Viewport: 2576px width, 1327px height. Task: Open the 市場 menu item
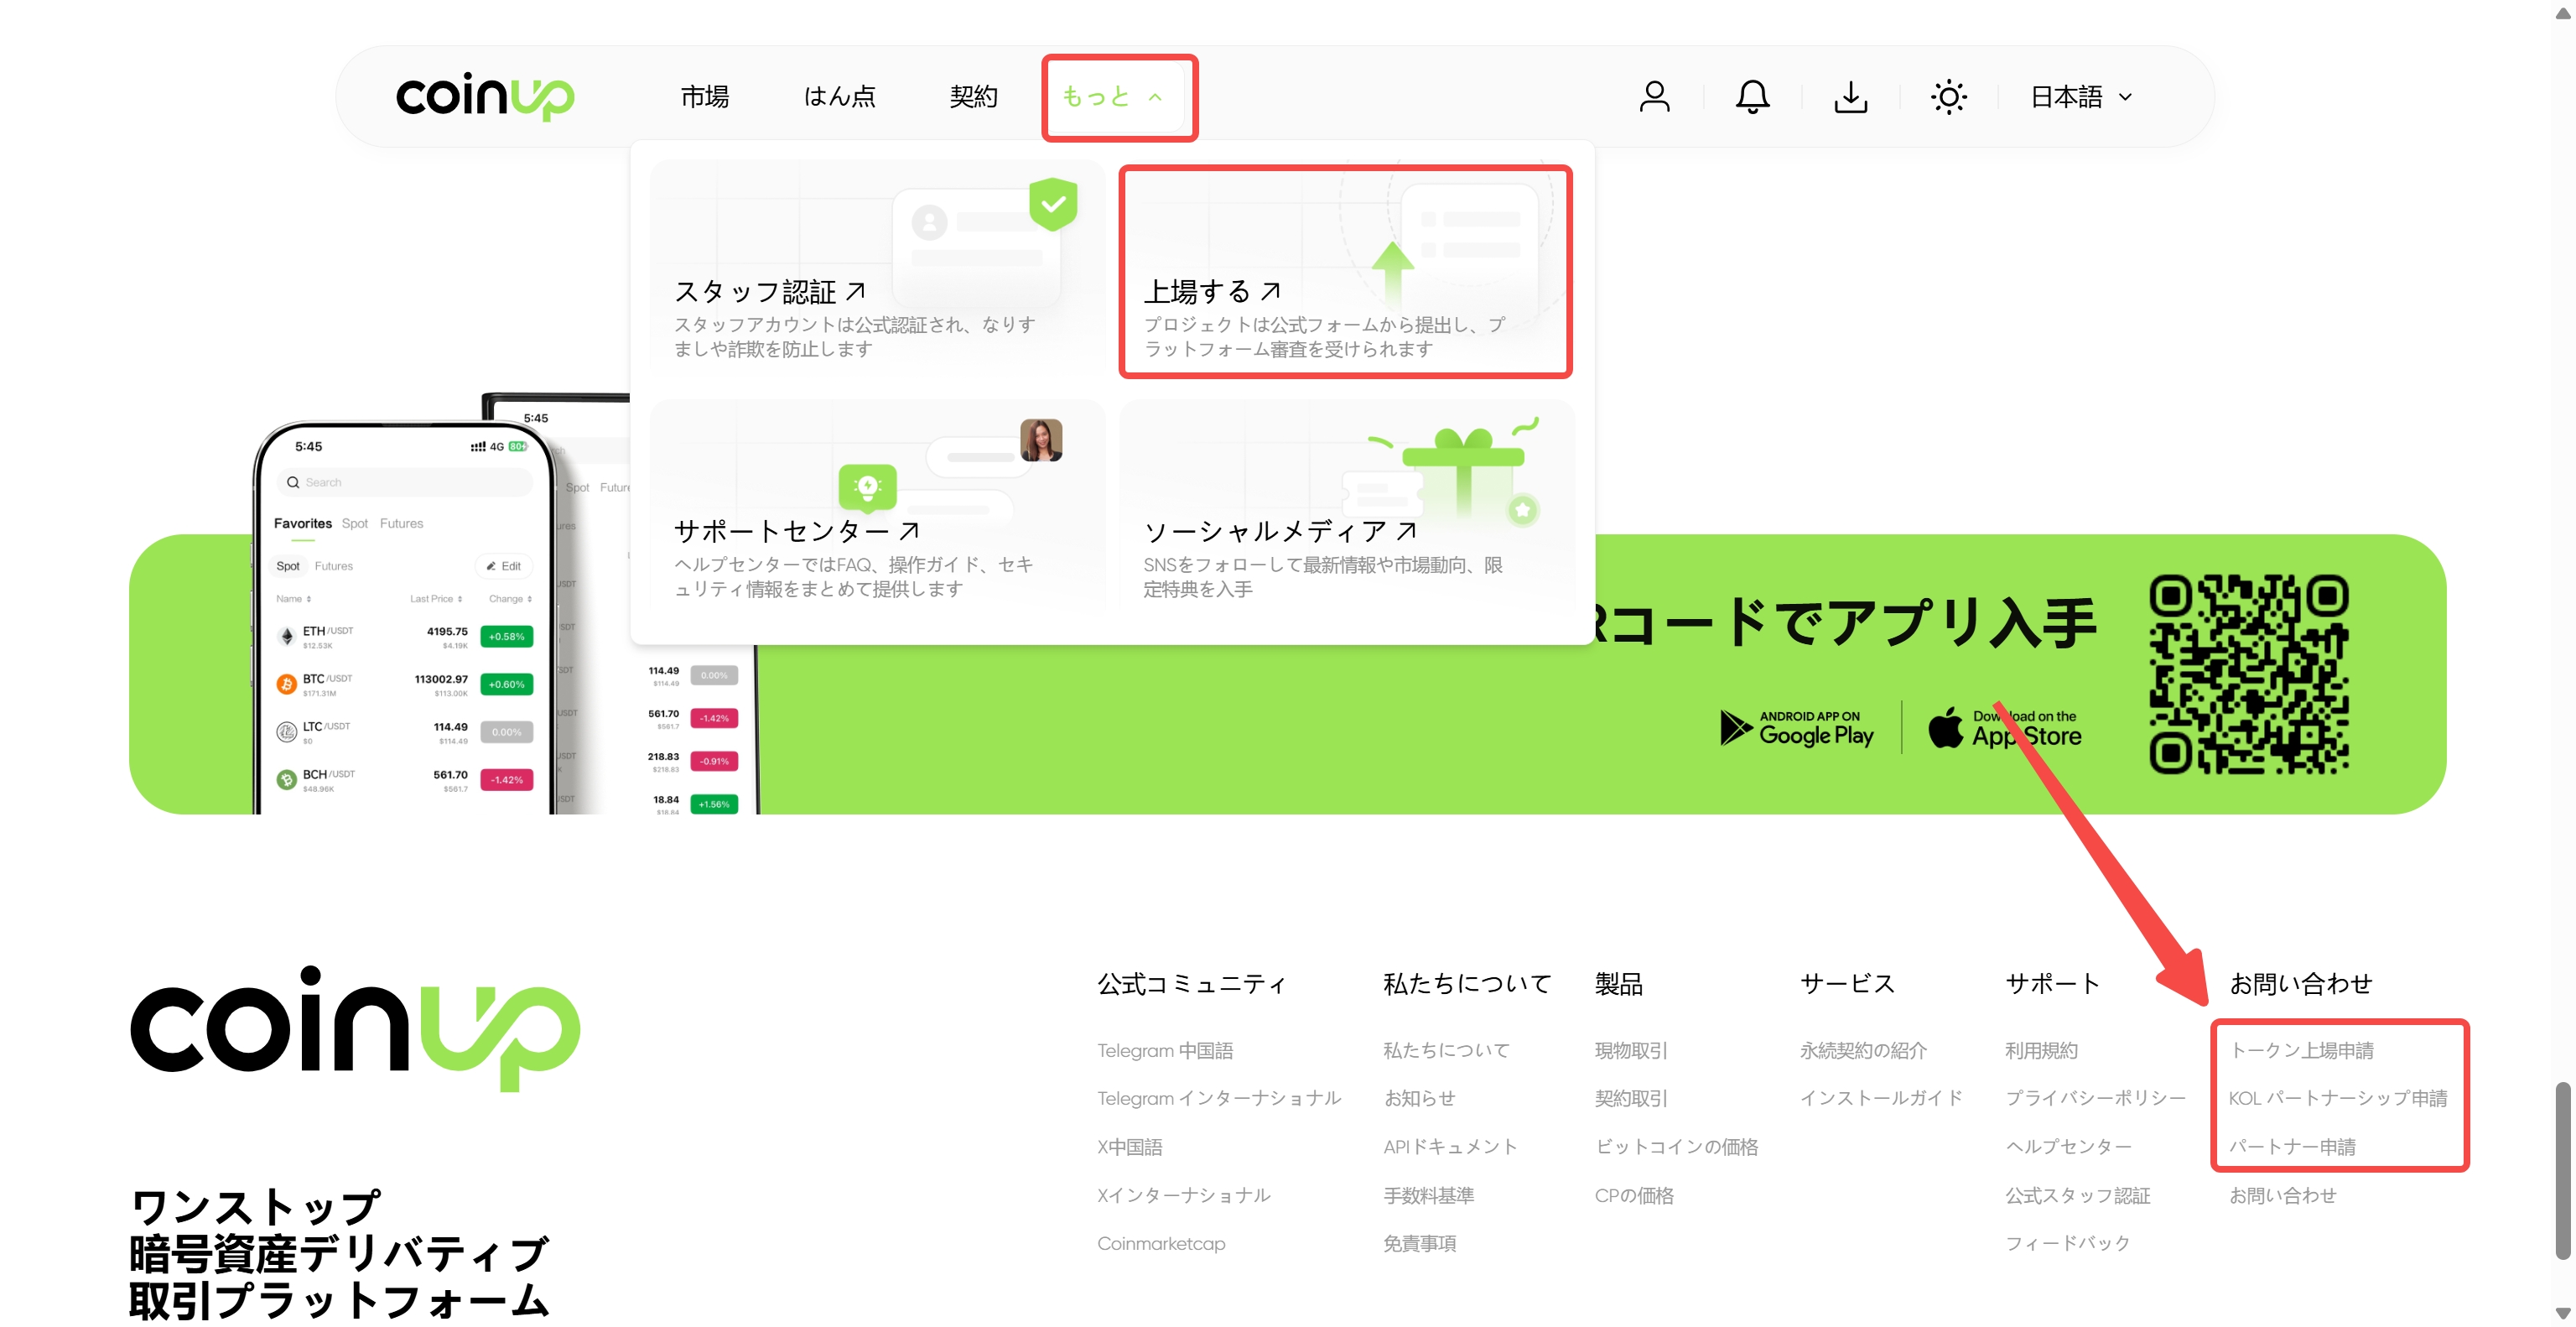point(704,97)
